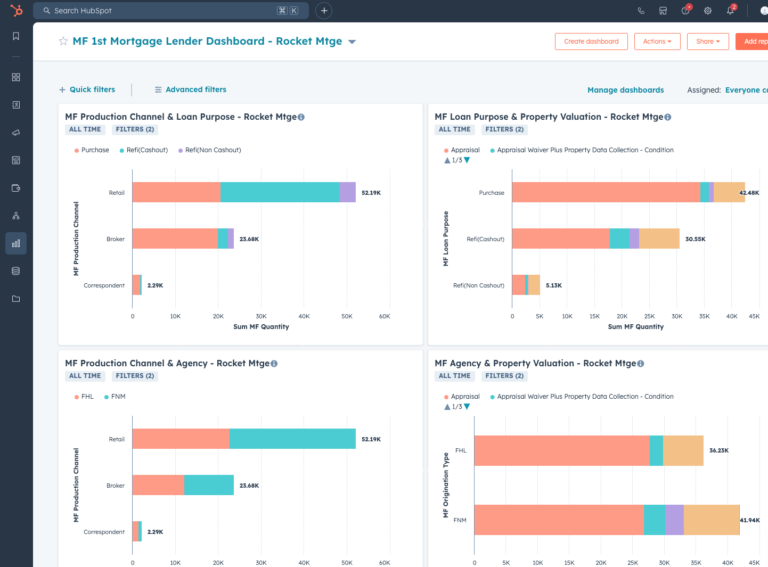This screenshot has height=567, width=768.
Task: Open the Library folder icon in sidebar
Action: pyautogui.click(x=16, y=299)
